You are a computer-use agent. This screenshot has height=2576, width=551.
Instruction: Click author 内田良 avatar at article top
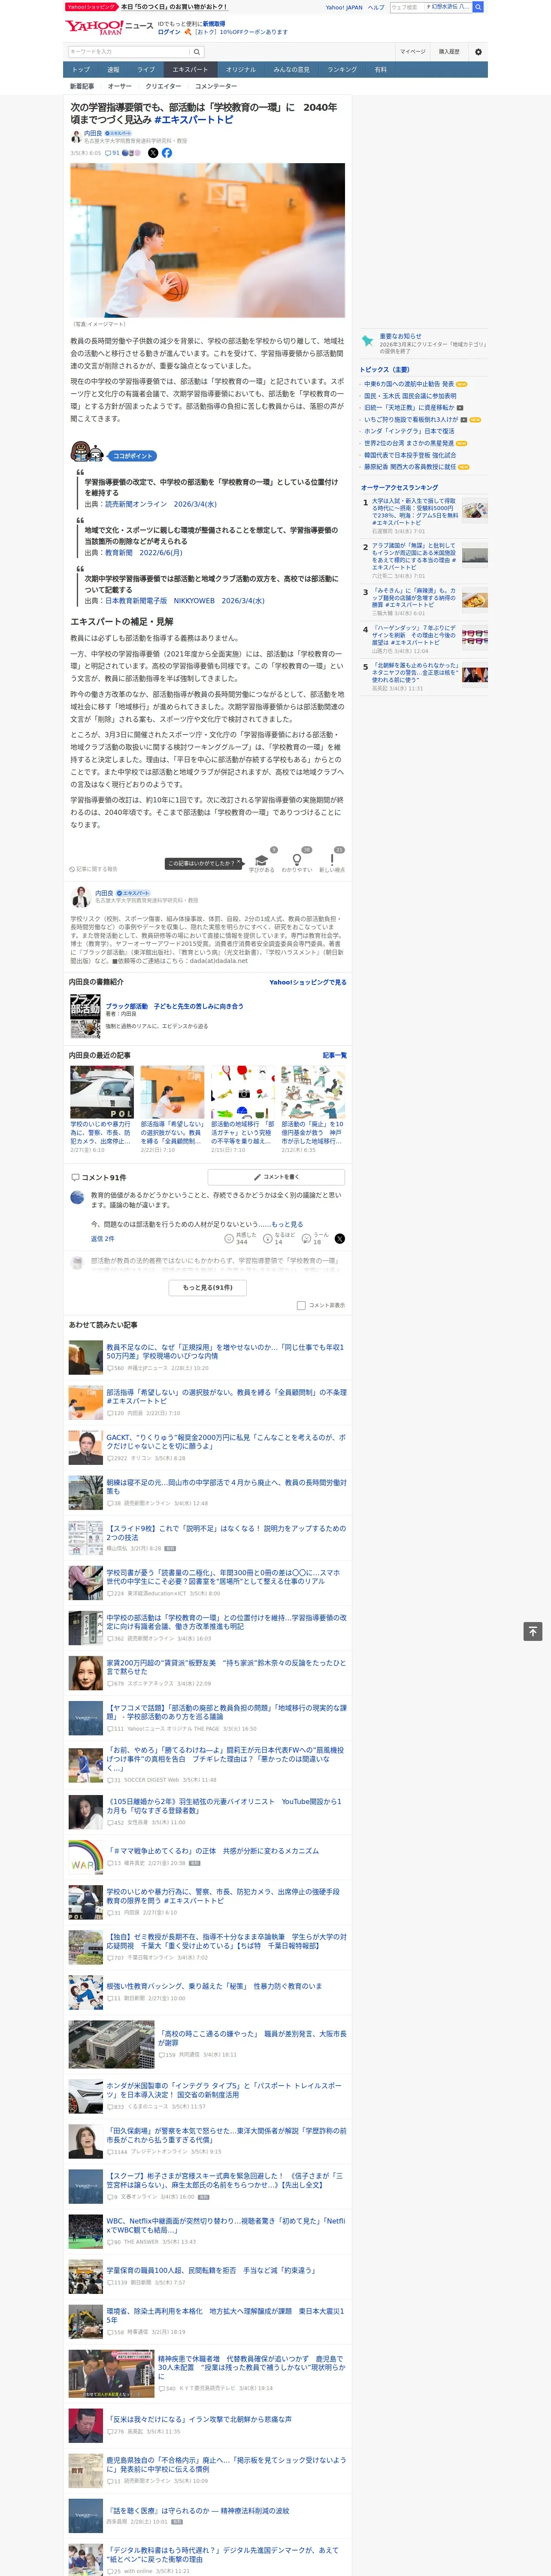[76, 137]
